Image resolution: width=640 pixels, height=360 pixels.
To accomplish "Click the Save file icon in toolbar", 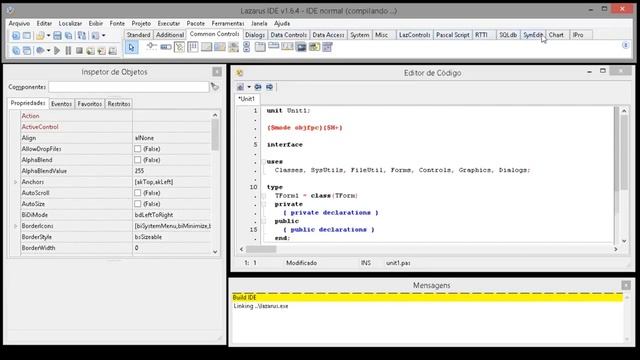I will [57, 36].
